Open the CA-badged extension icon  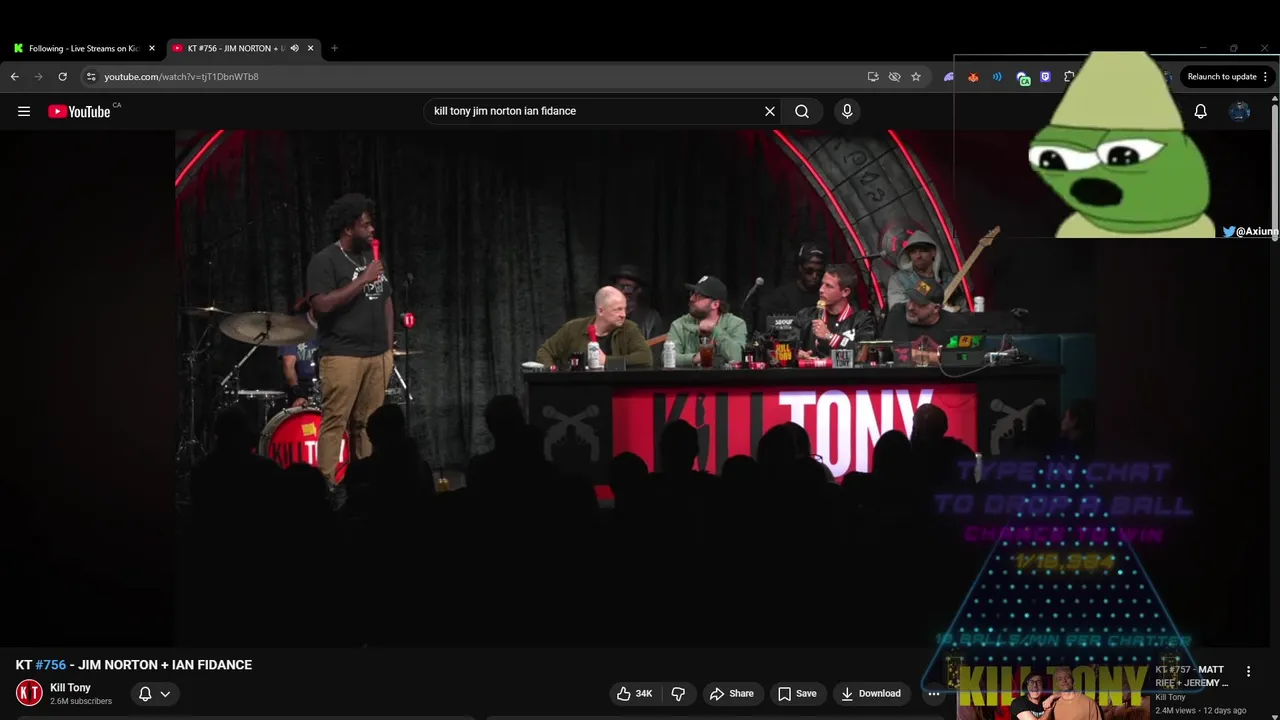tap(1022, 77)
